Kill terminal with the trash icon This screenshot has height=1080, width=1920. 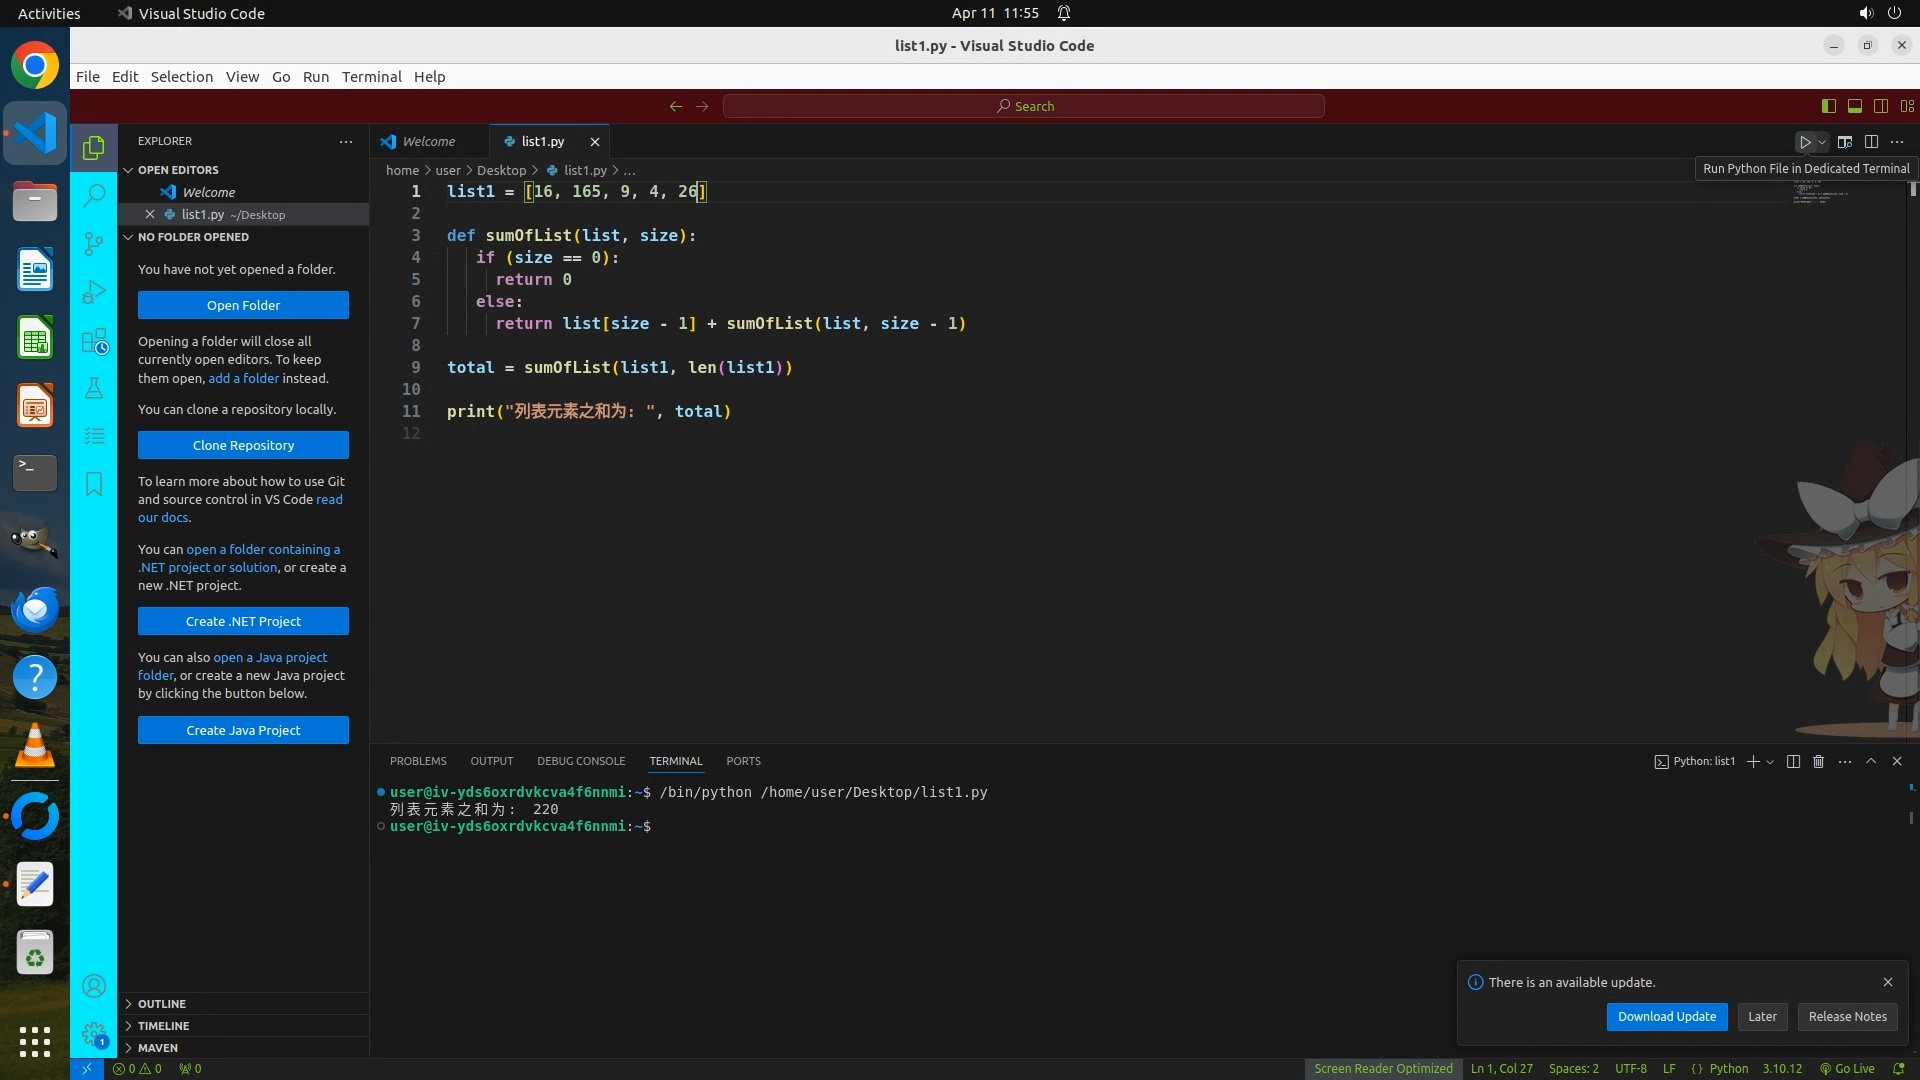(1818, 761)
